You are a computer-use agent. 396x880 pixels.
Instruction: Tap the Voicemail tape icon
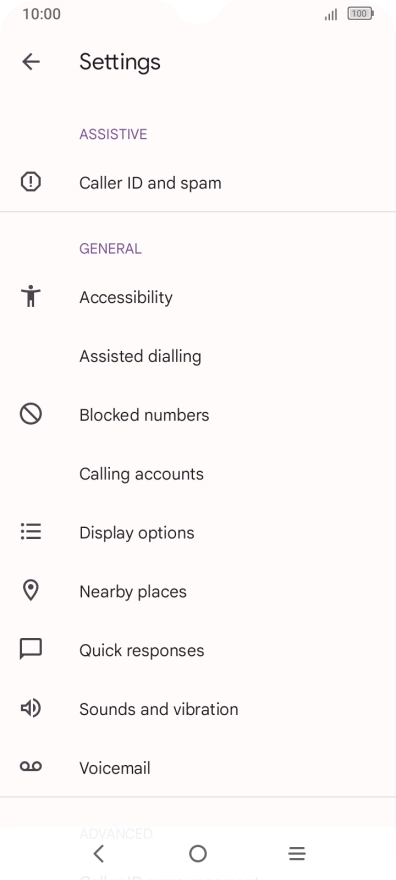[31, 767]
